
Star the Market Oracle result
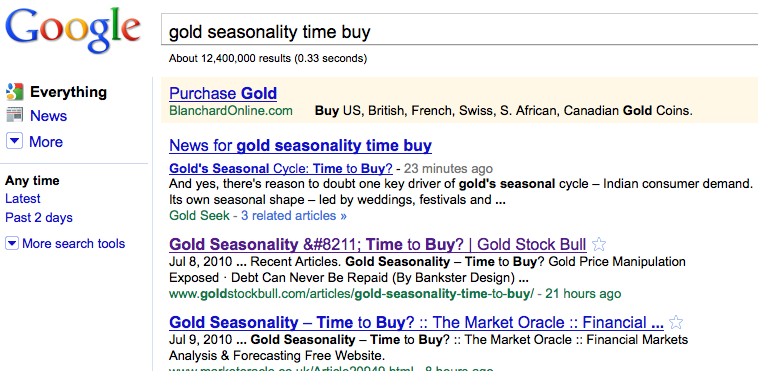click(x=676, y=322)
